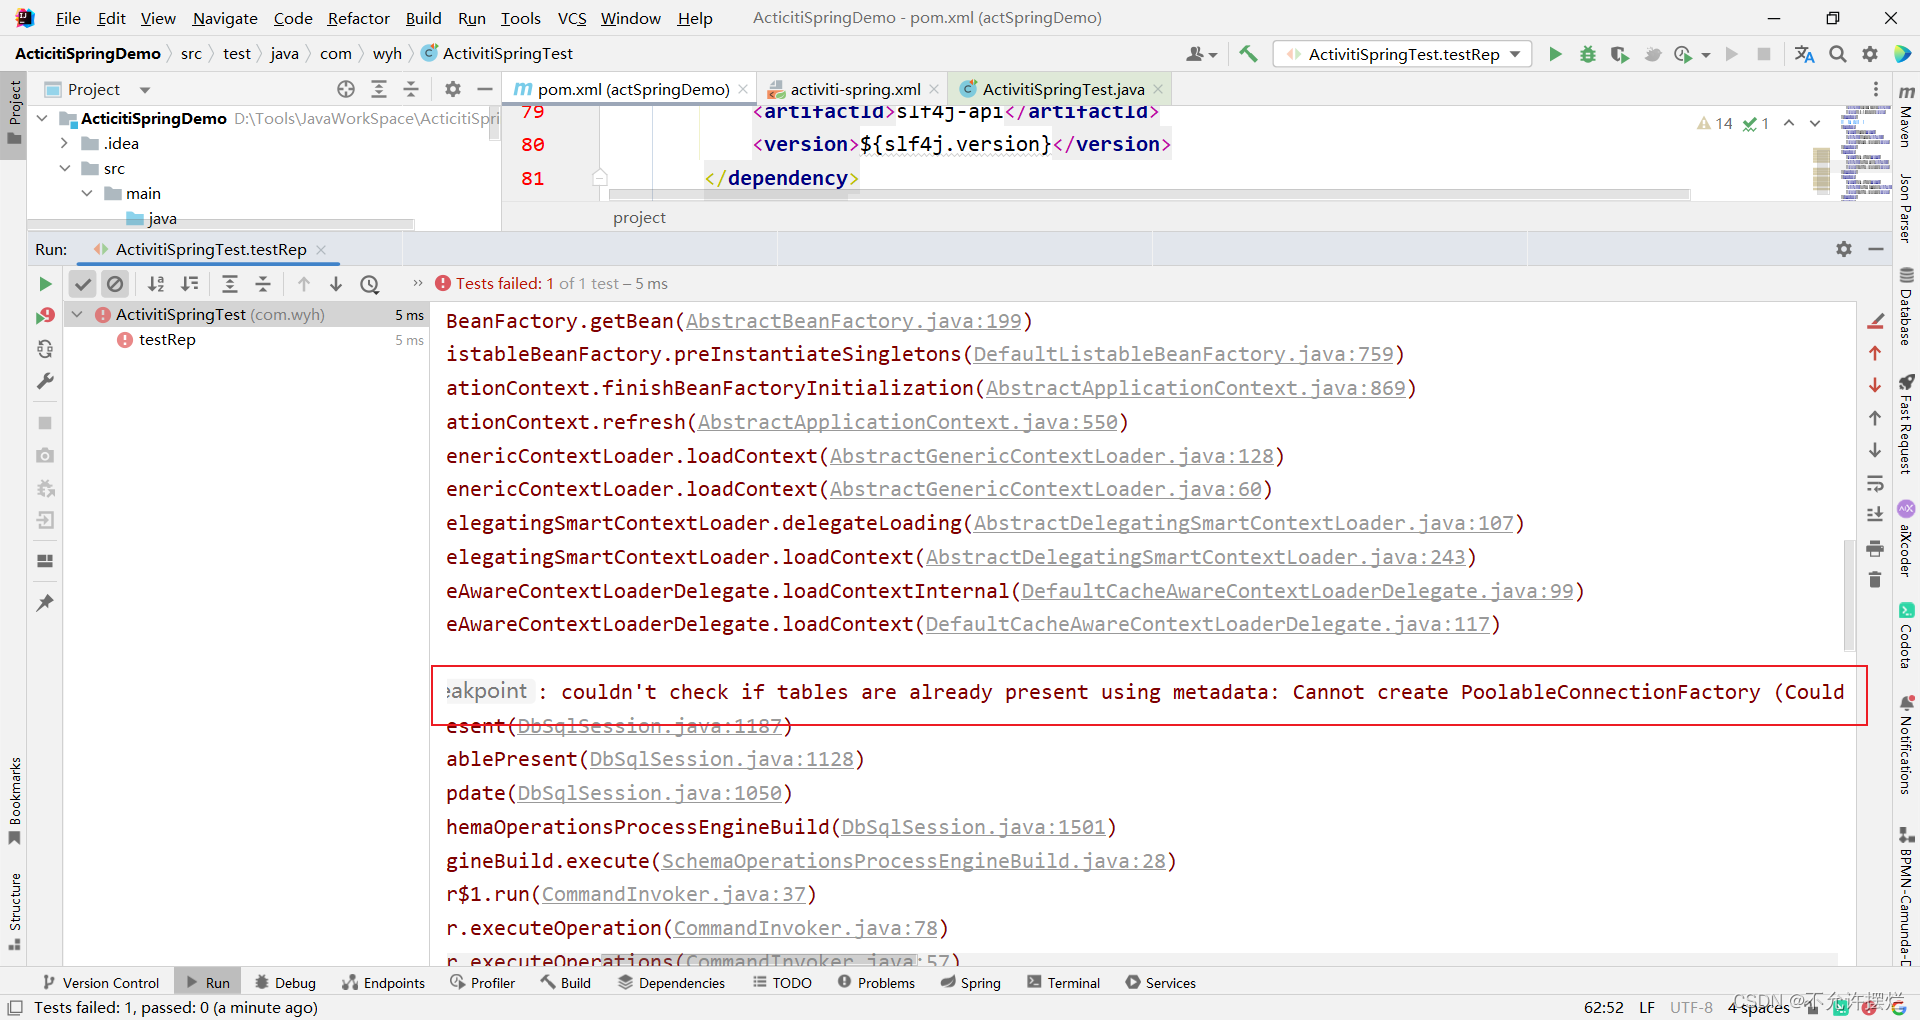The width and height of the screenshot is (1920, 1020).
Task: Start debugging with the Debug icon
Action: 1588,54
